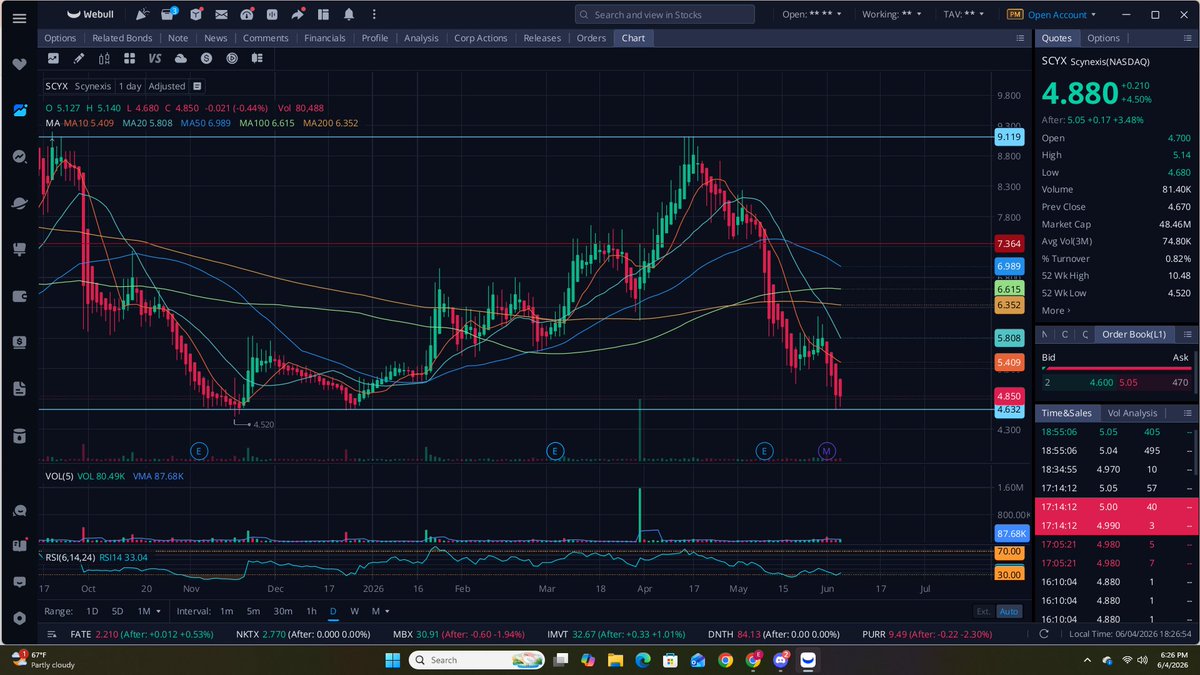
Task: Open the envelope messages icon
Action: tap(220, 15)
